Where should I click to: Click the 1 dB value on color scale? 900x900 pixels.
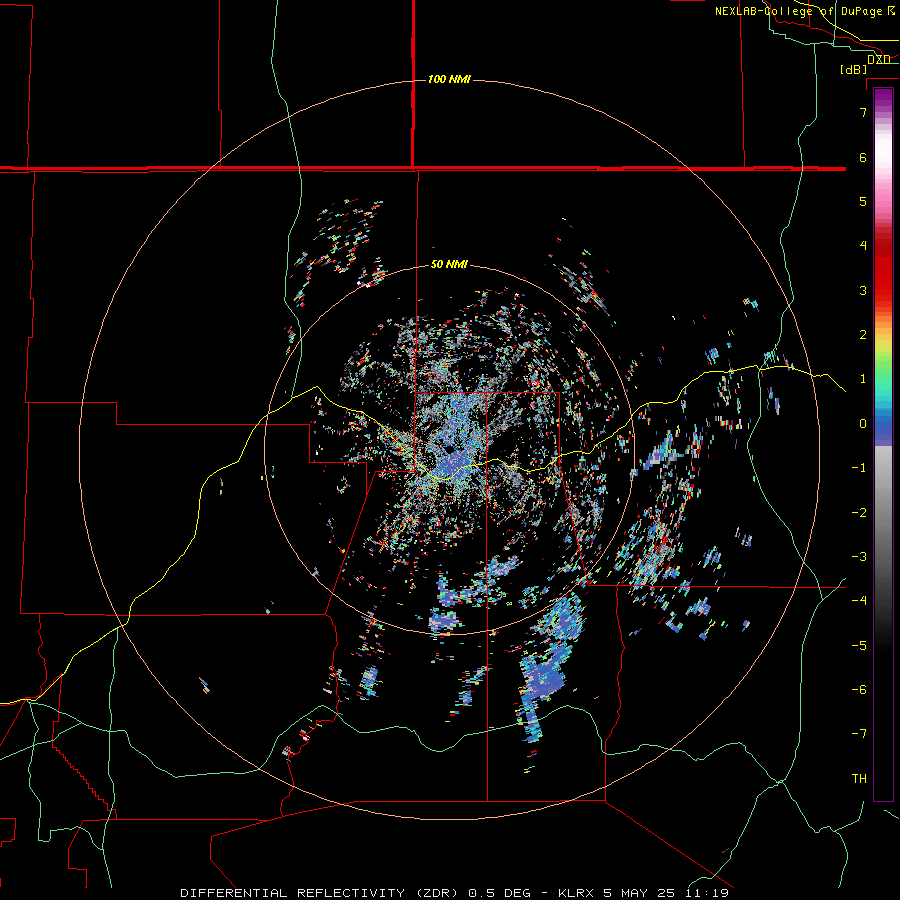pyautogui.click(x=863, y=379)
